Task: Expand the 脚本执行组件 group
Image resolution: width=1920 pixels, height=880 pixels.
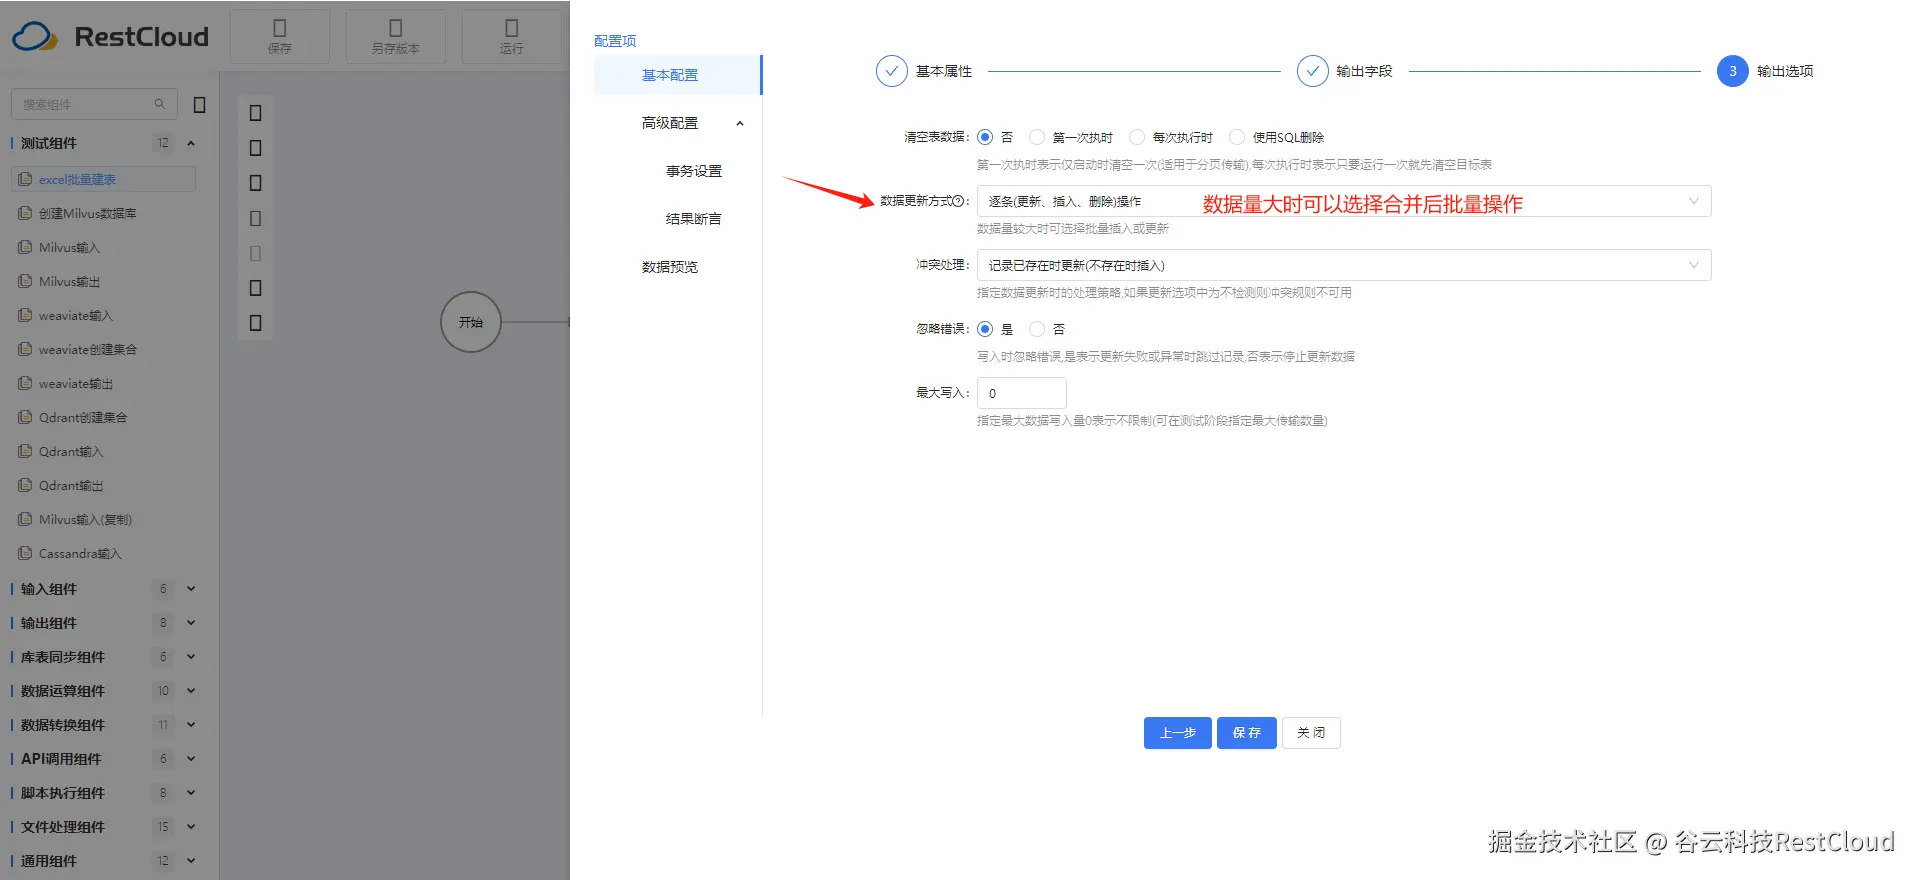Action: click(191, 793)
